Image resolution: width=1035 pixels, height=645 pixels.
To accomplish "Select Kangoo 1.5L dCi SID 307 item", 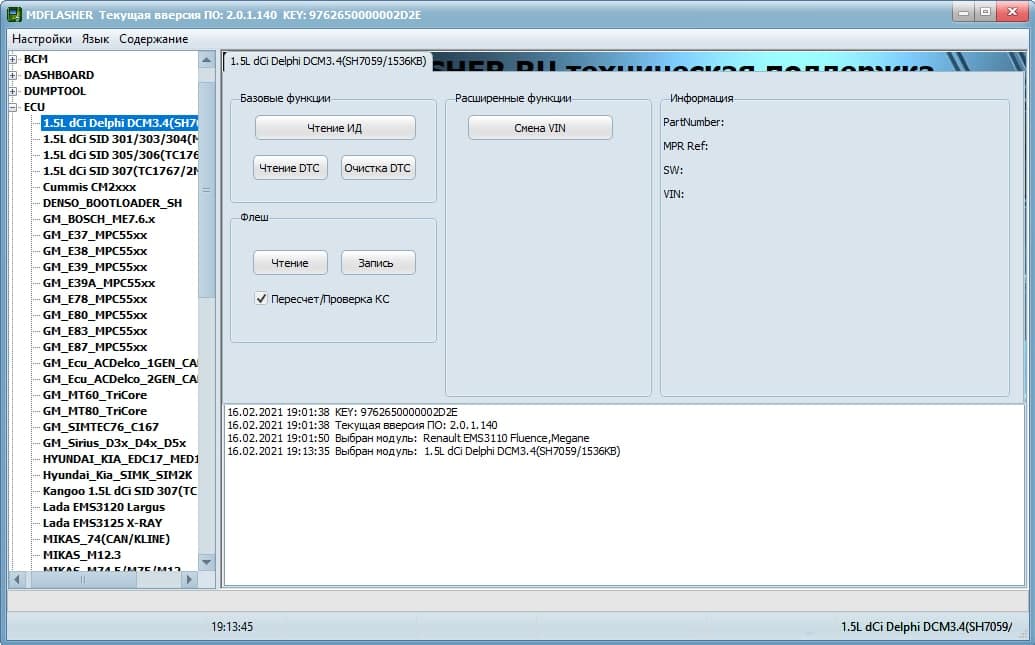I will [119, 491].
